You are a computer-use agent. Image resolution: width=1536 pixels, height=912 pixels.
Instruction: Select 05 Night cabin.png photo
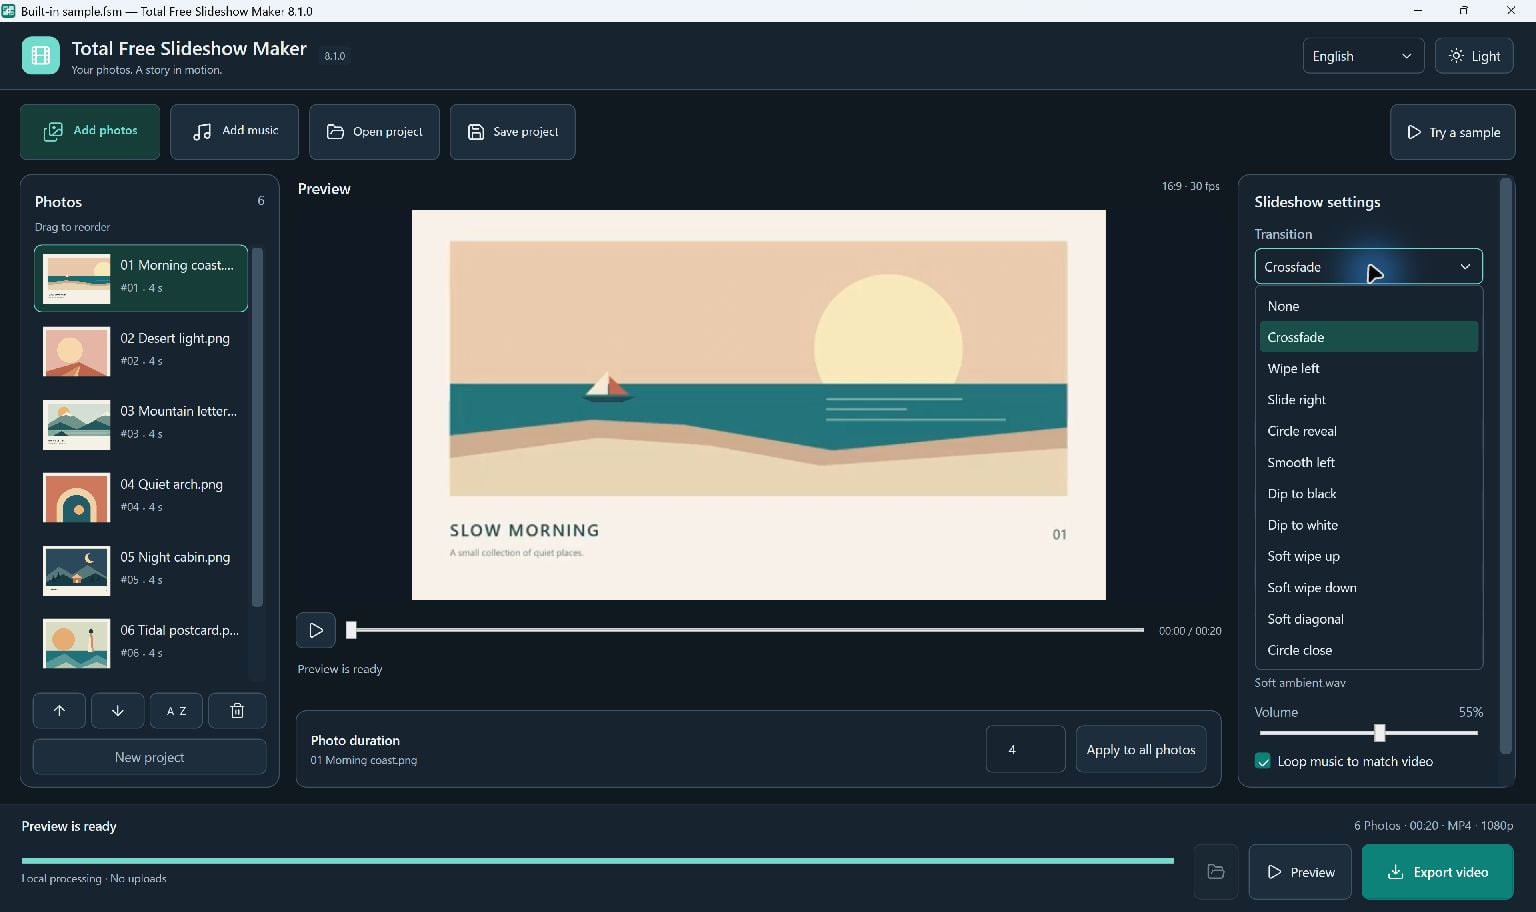click(141, 569)
